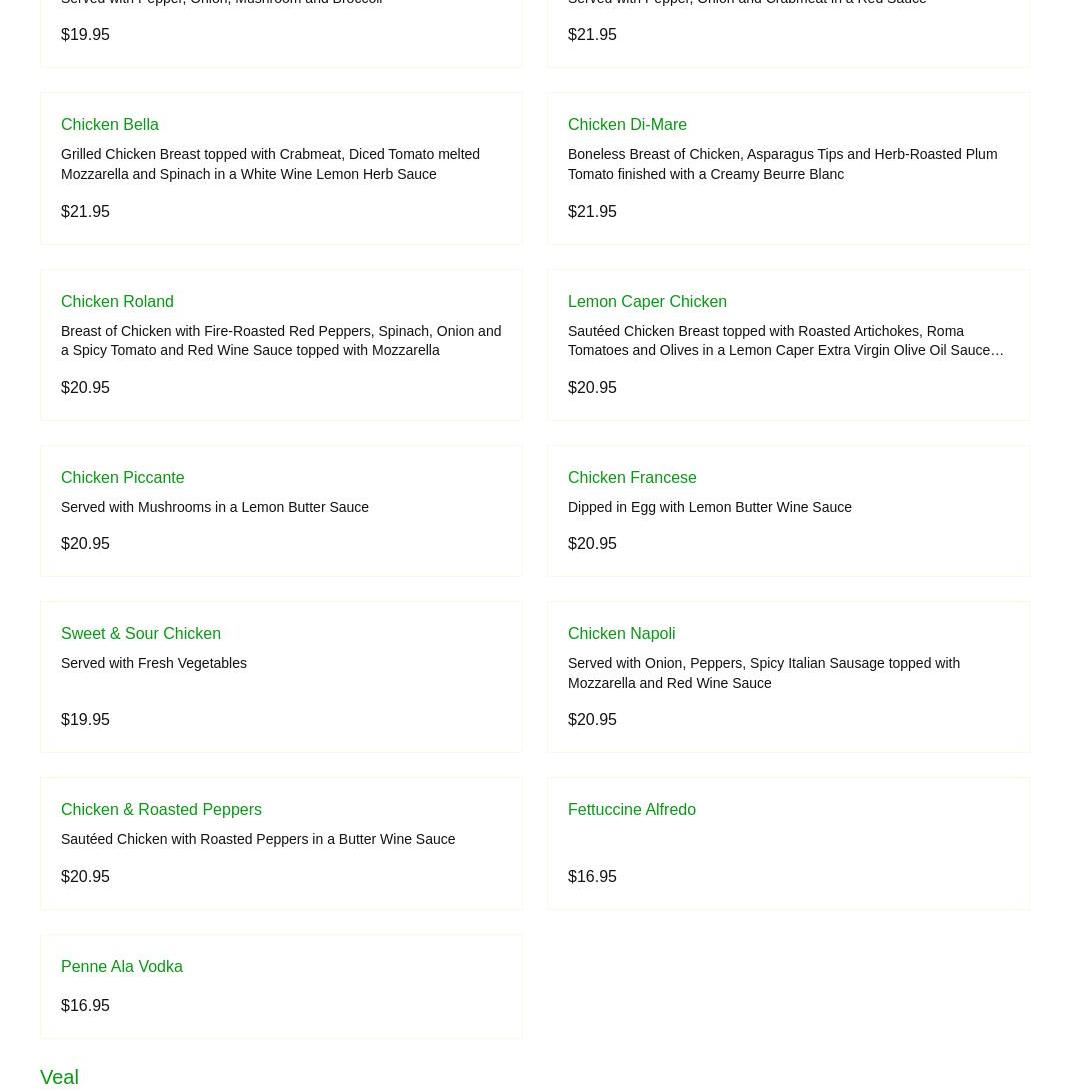This screenshot has height=1091, width=1070.
Task: Choose Chicken Piccante from the menu
Action: click(x=122, y=477)
